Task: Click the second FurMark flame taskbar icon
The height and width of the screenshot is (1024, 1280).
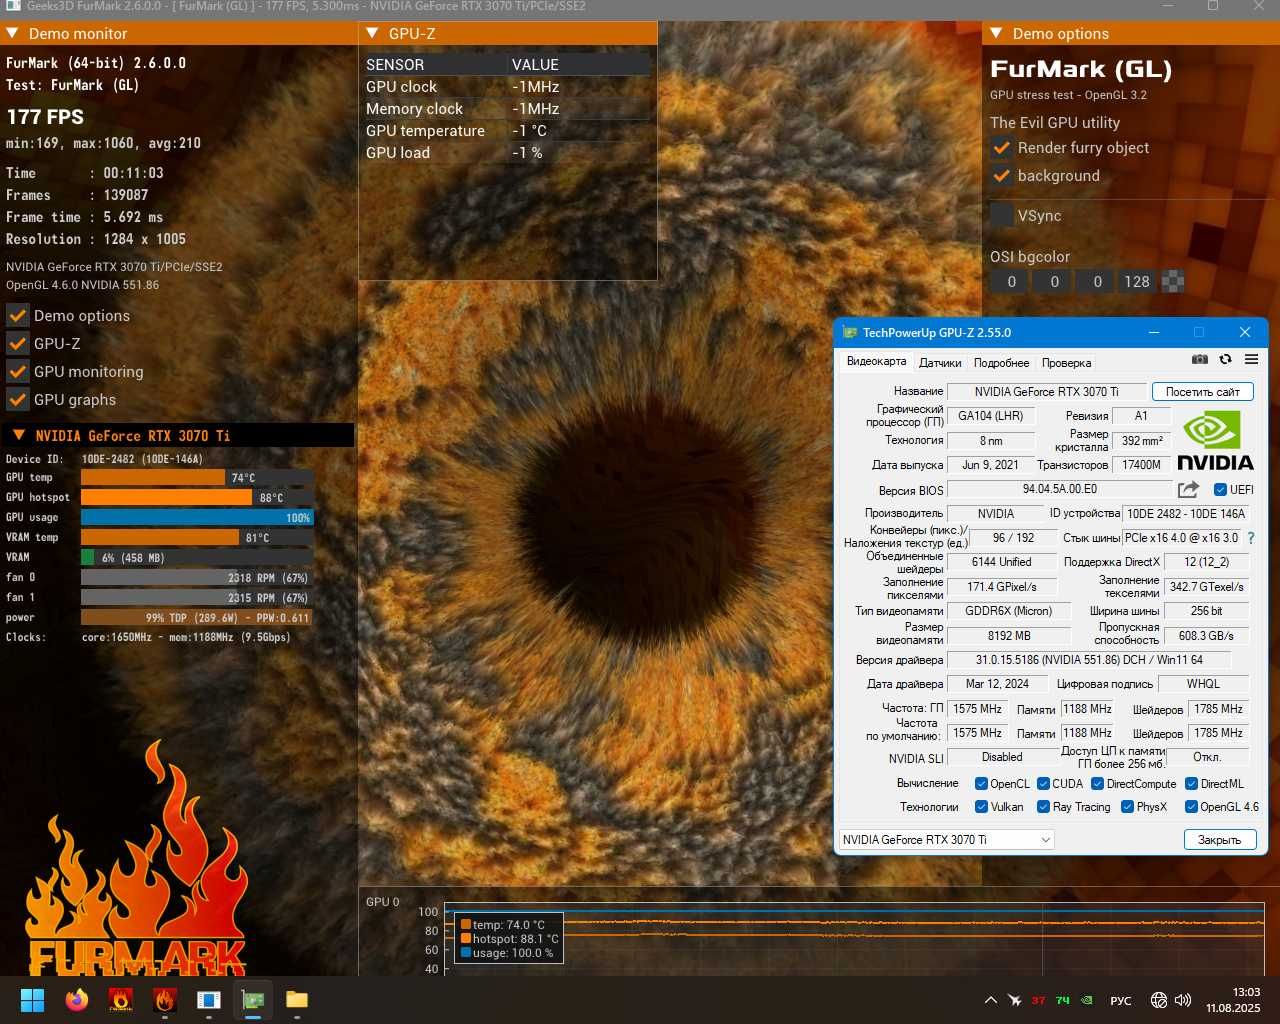Action: (165, 1000)
